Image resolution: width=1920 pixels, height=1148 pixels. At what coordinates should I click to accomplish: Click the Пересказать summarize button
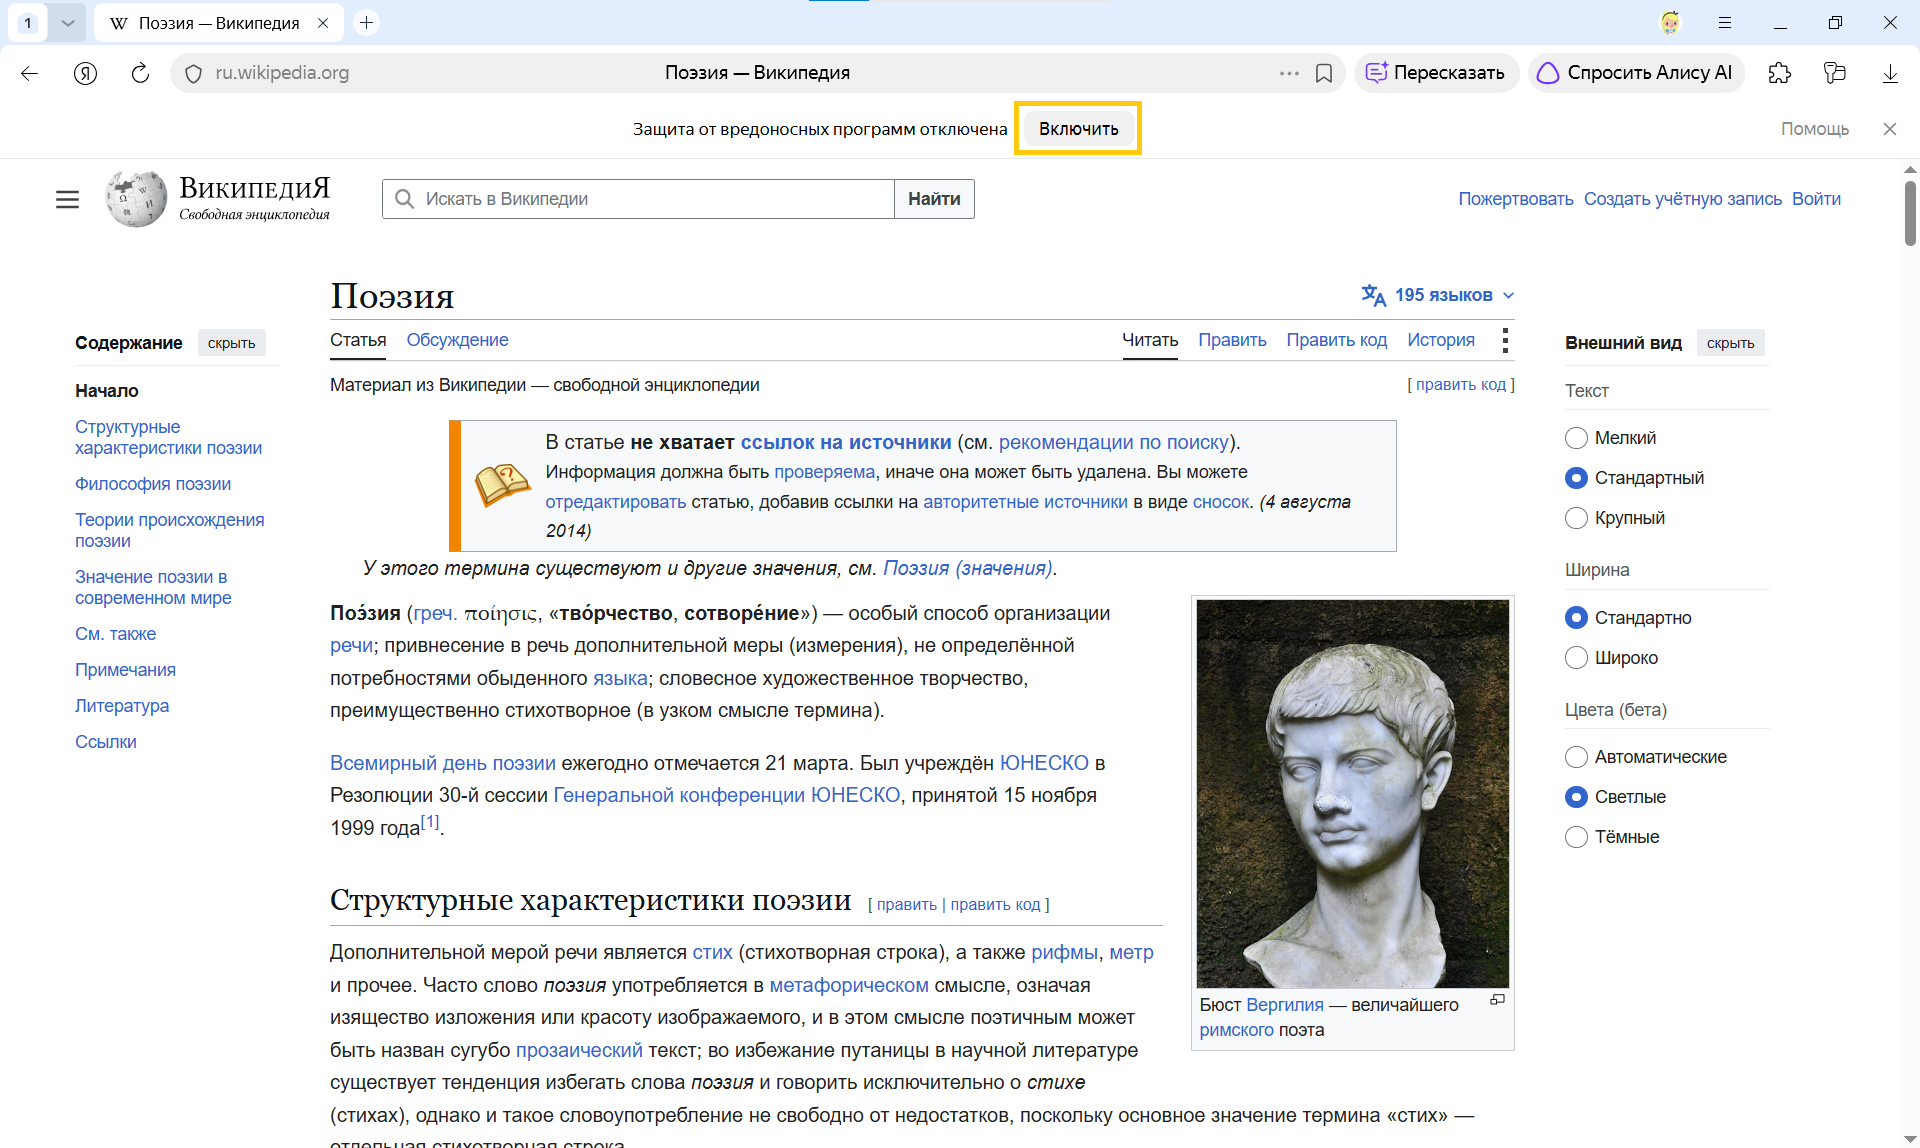pyautogui.click(x=1436, y=73)
